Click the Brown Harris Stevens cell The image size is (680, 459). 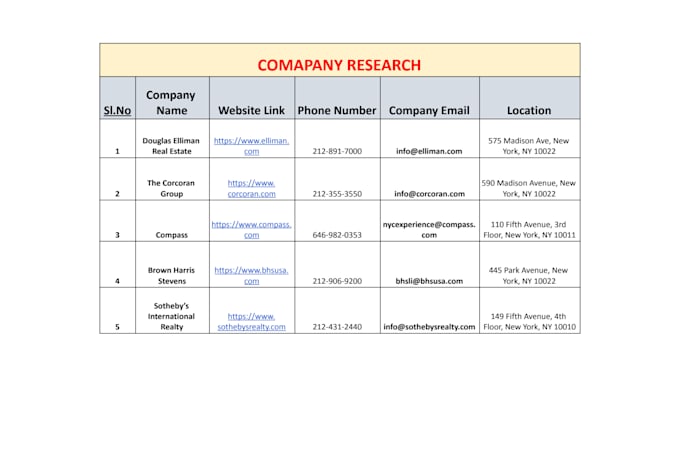pyautogui.click(x=172, y=265)
